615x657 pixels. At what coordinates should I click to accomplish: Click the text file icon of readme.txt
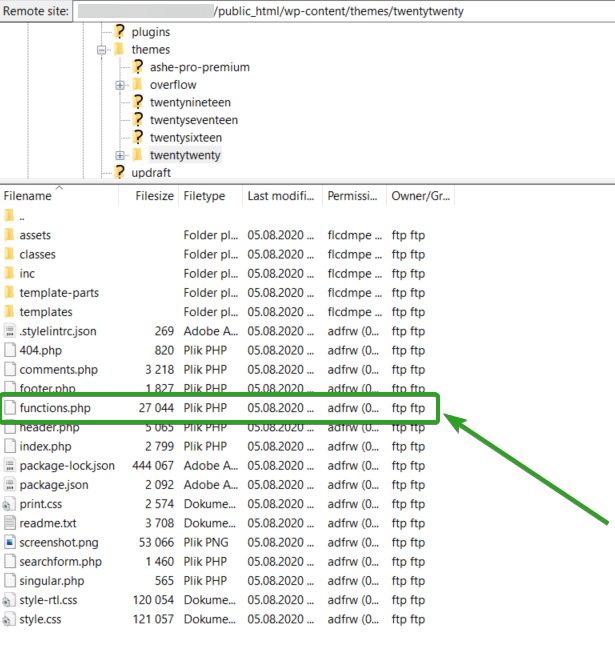[10, 523]
